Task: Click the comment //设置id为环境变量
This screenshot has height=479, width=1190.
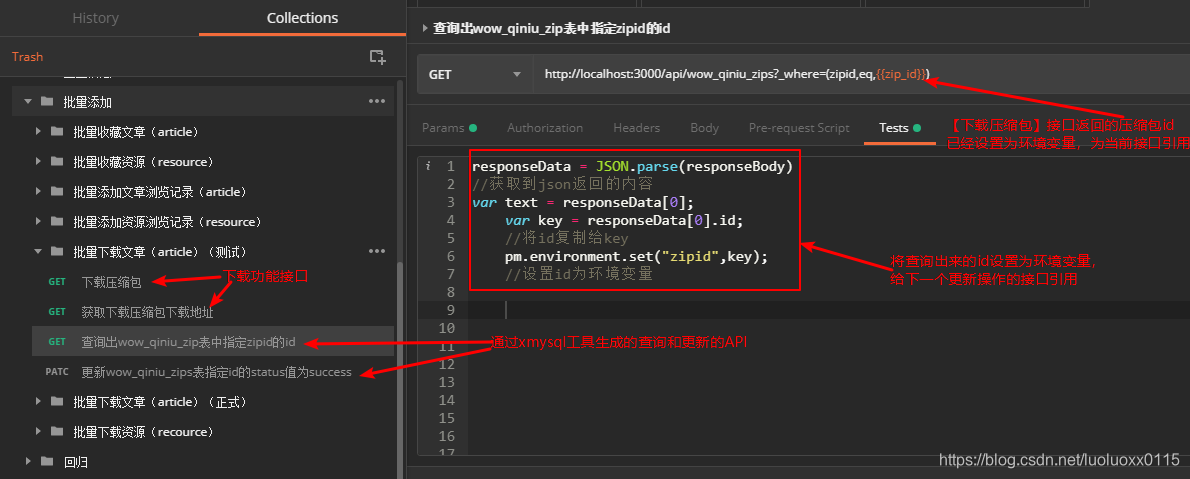Action: 579,274
